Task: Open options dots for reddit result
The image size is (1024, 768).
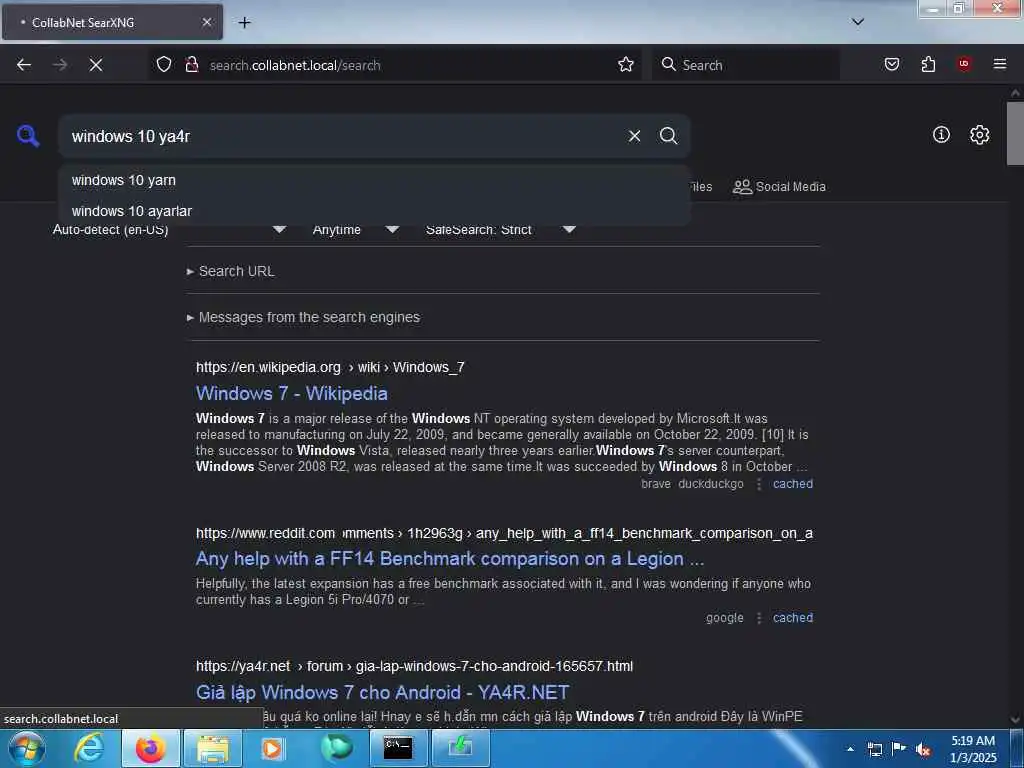Action: pyautogui.click(x=759, y=618)
